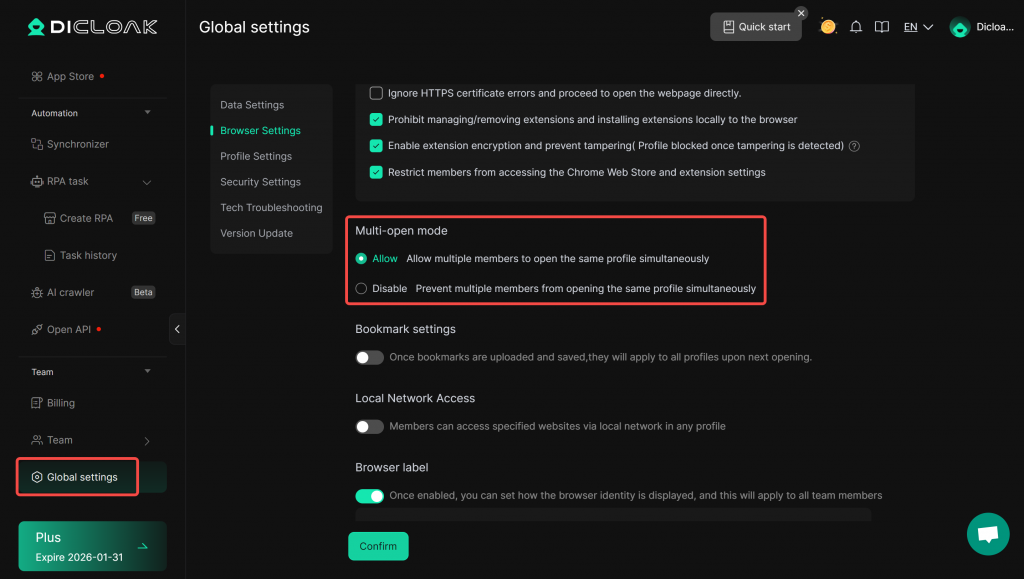1024x579 pixels.
Task: Switch to the Profile Settings tab
Action: coord(256,156)
